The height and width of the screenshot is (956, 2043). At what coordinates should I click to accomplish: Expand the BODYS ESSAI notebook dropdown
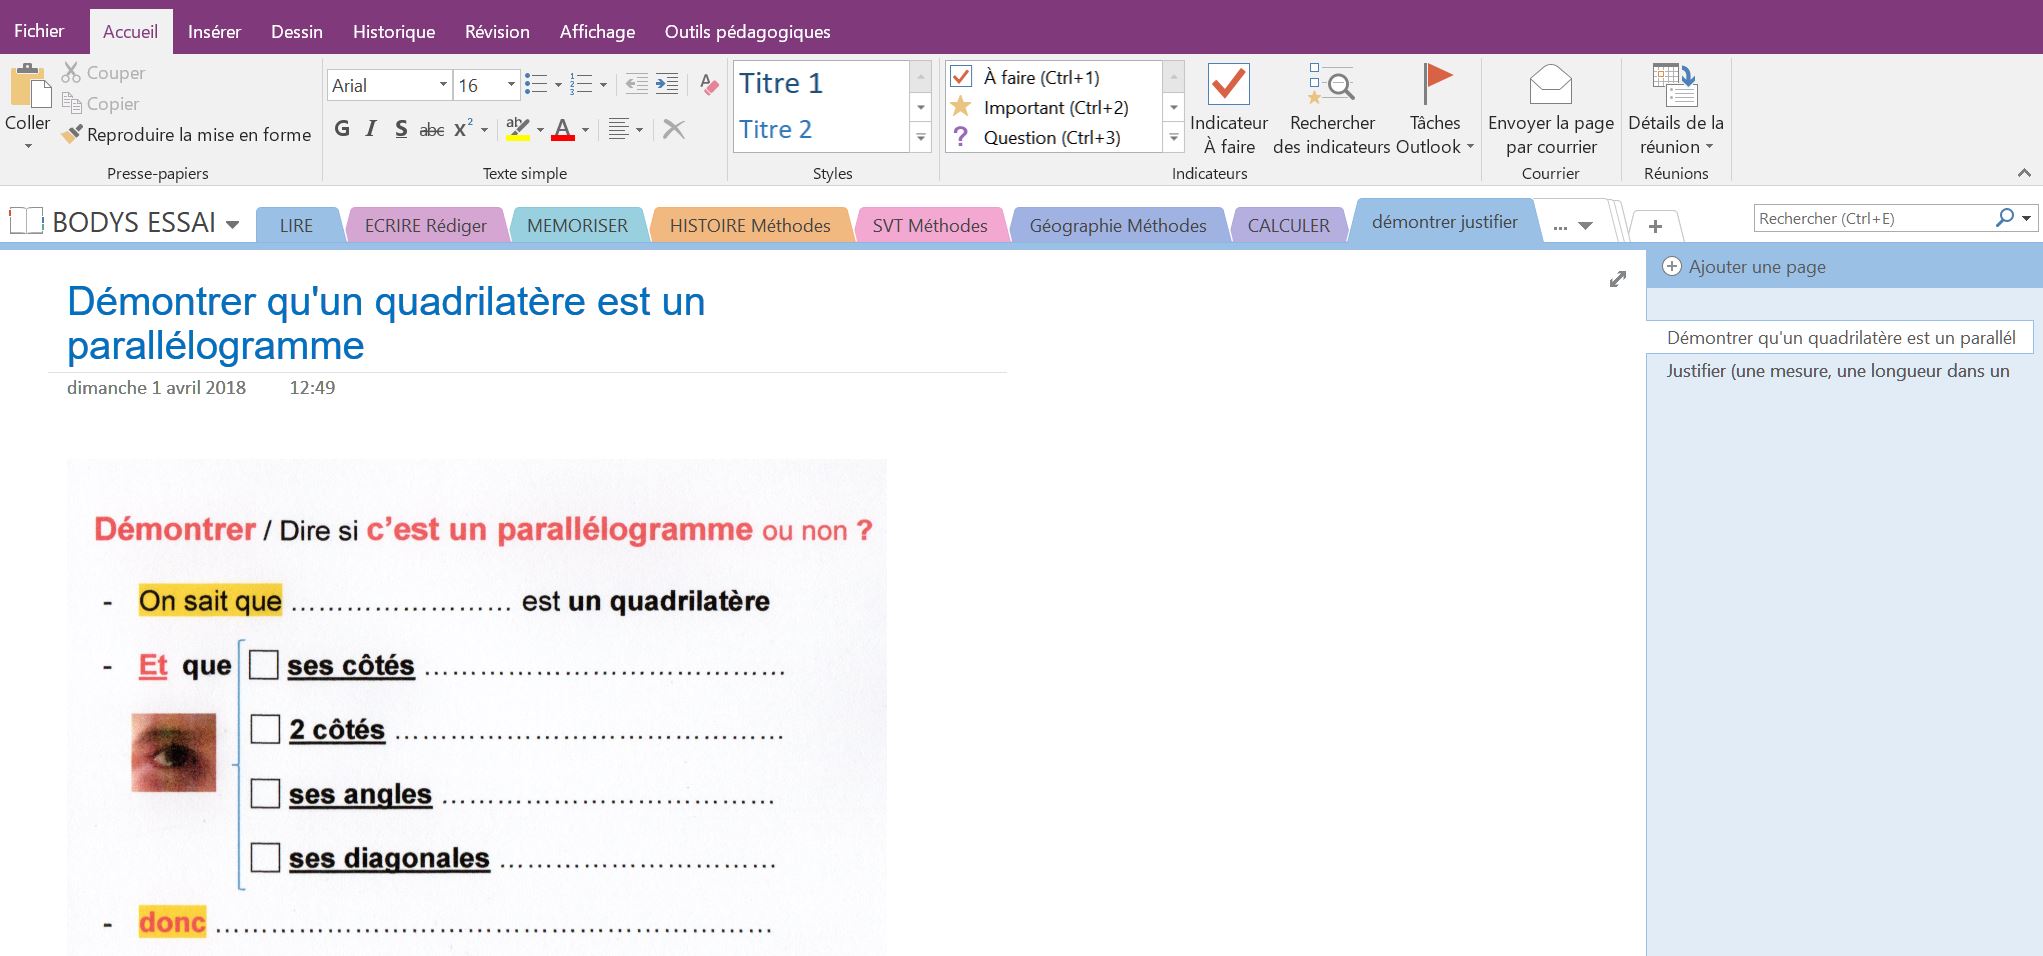coord(232,224)
